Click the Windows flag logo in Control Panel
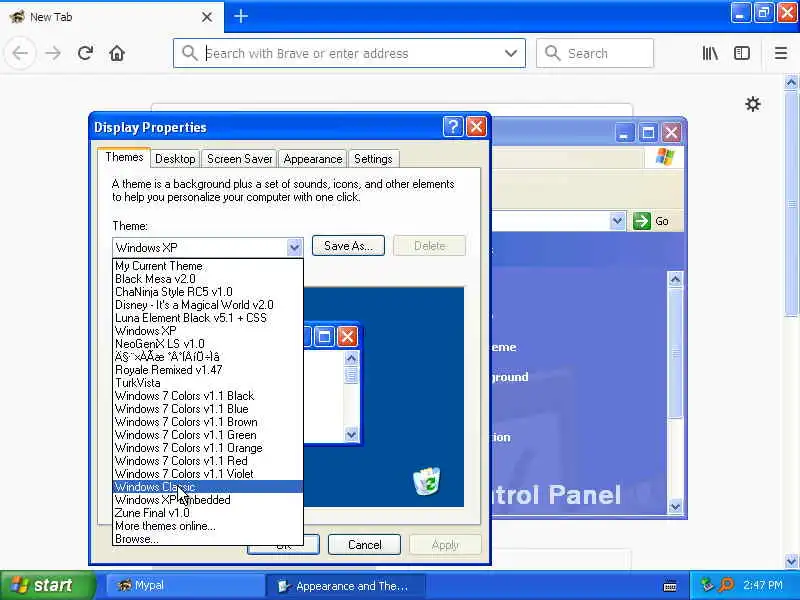 (x=665, y=157)
